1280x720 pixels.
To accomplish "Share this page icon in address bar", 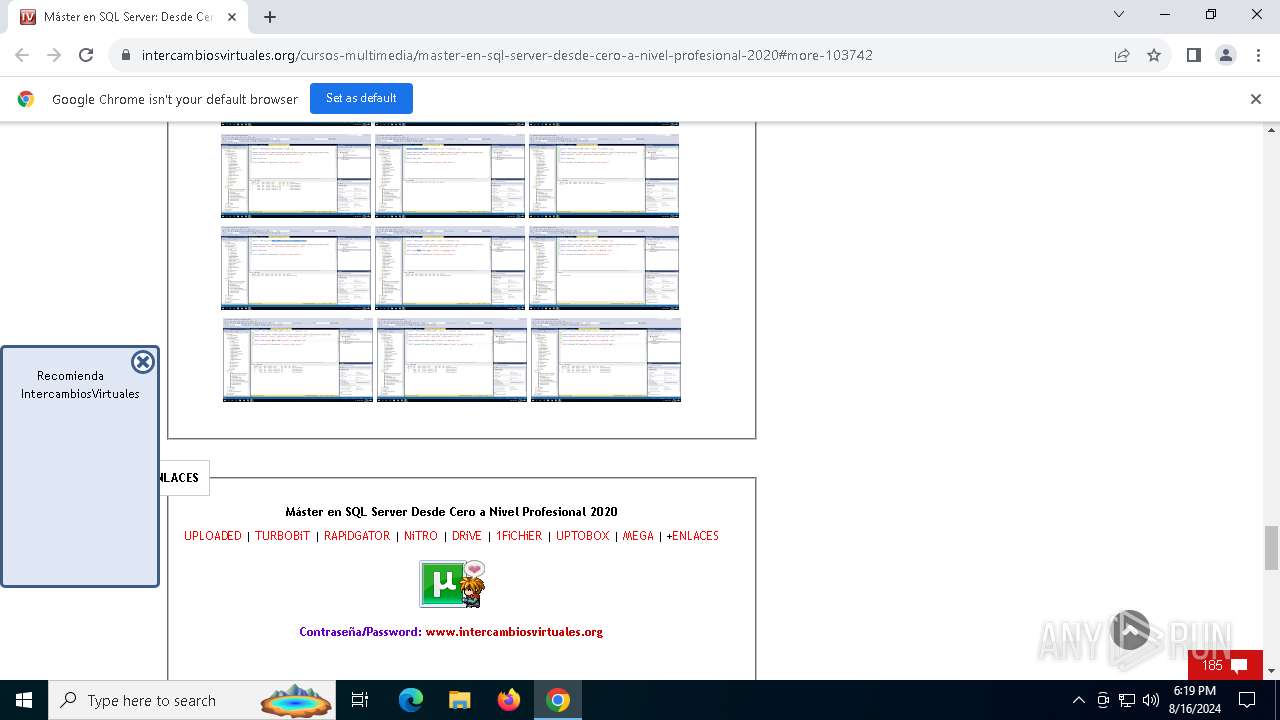I will 1122,55.
